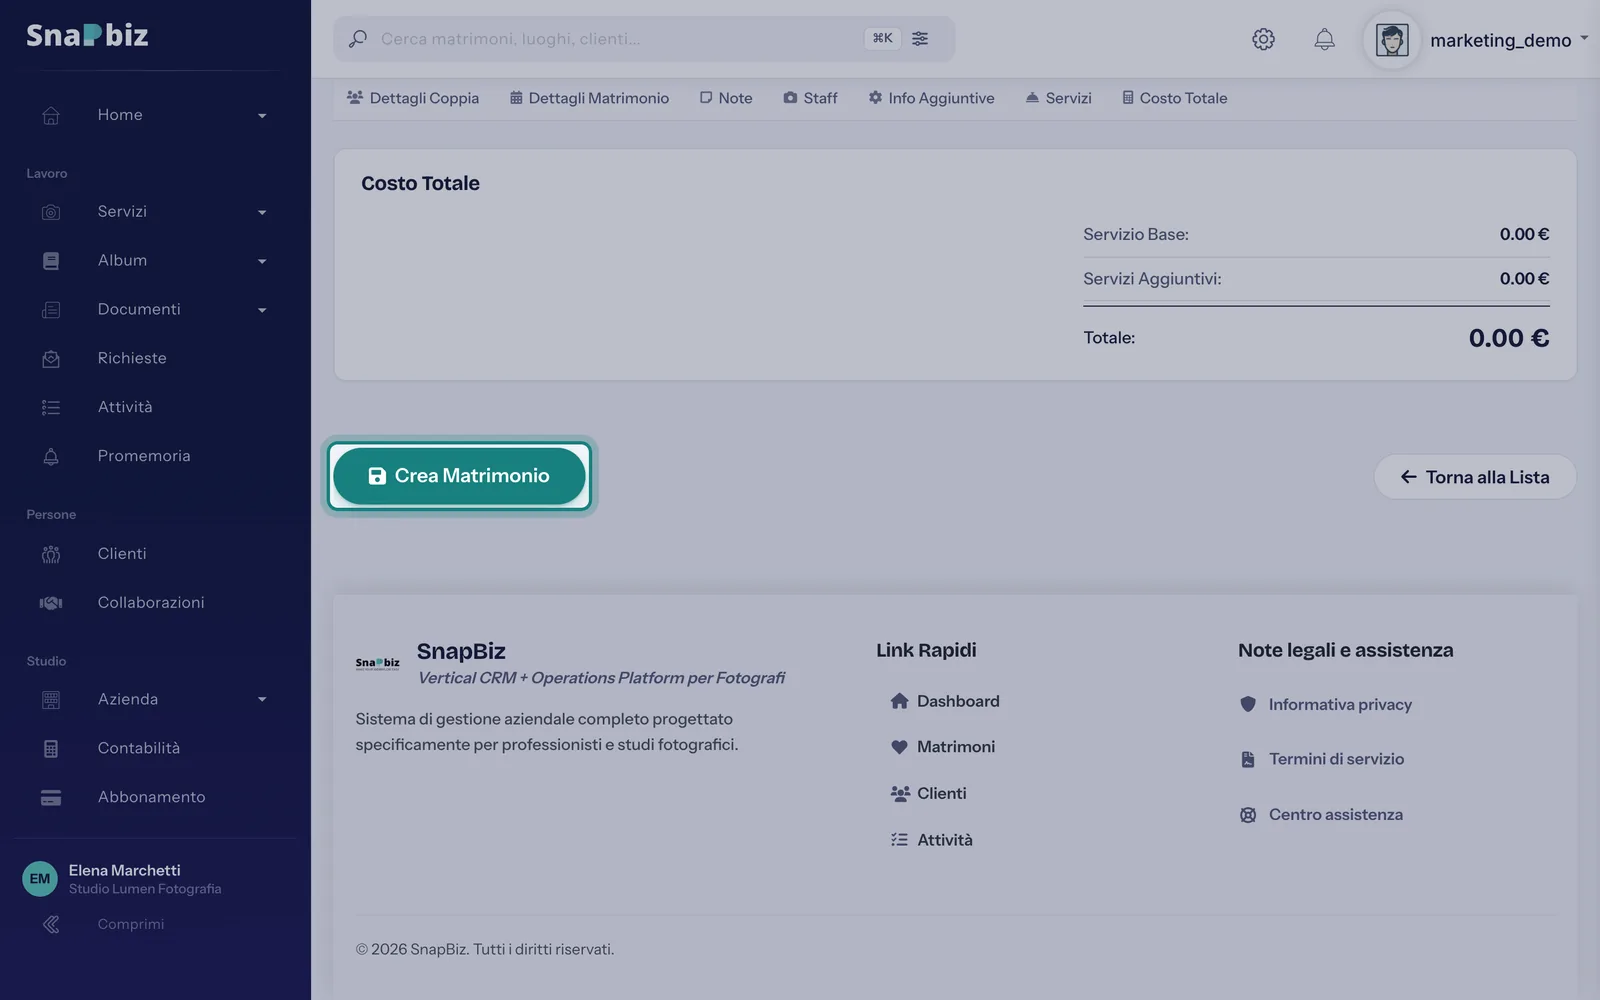The image size is (1600, 1000).
Task: Select the Servizi tab in top bar
Action: 1058,98
